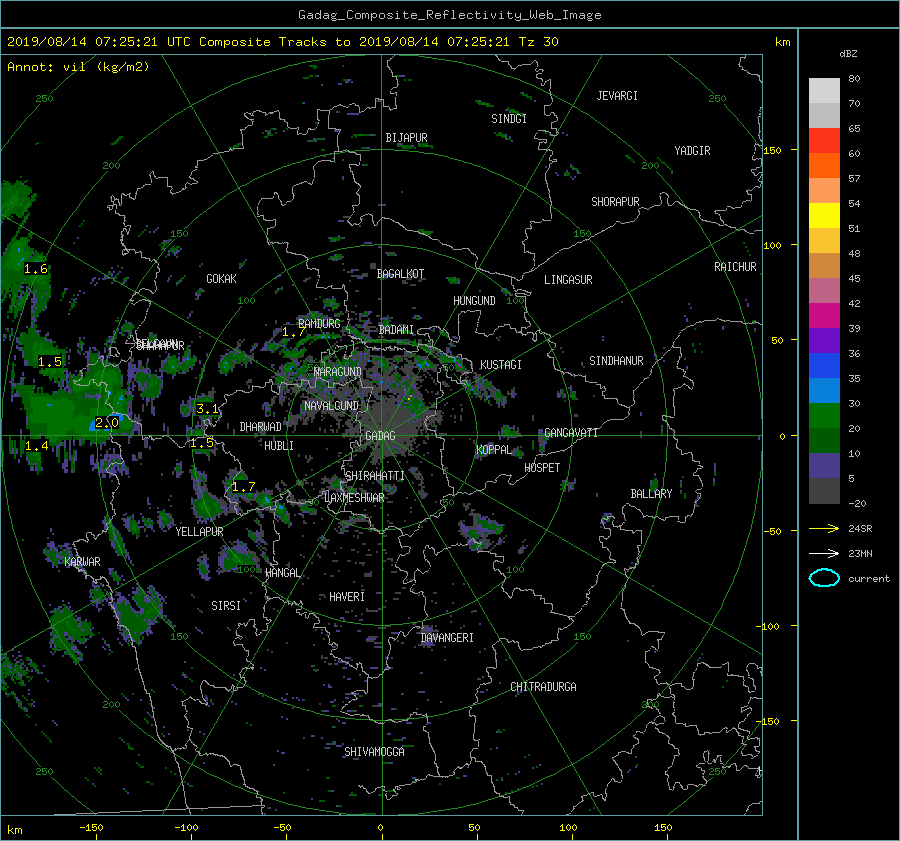The image size is (900, 841).
Task: Click the 1.6 VIL storm annotation
Action: coord(36,269)
